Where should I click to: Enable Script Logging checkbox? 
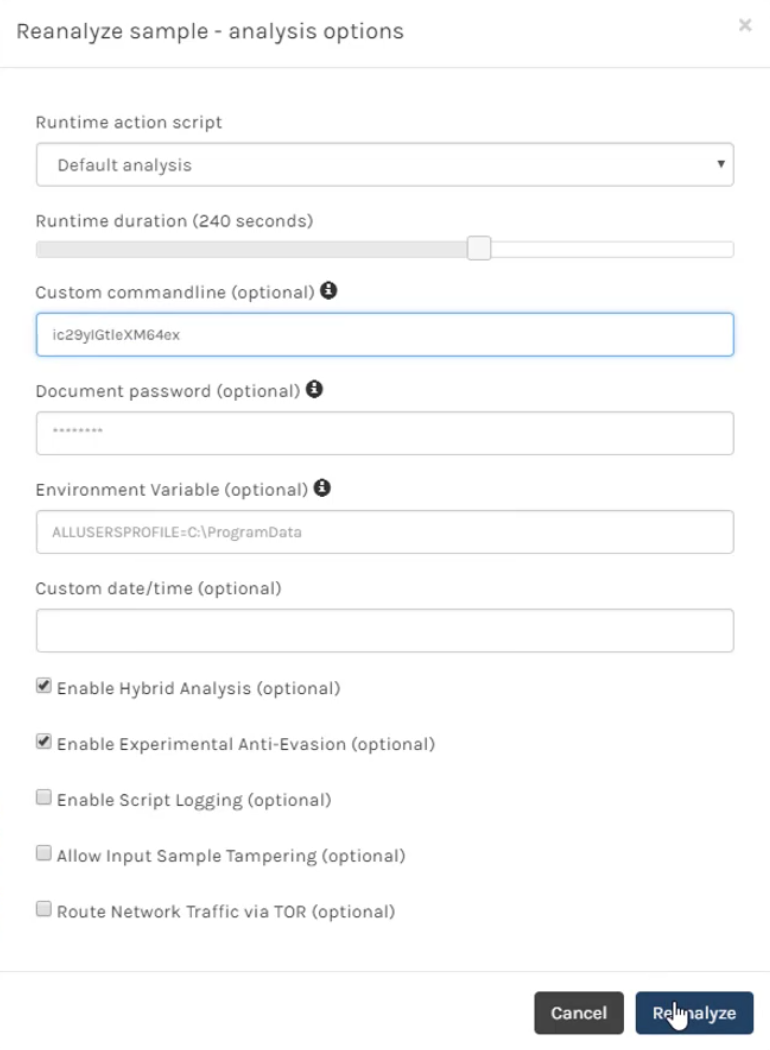44,797
